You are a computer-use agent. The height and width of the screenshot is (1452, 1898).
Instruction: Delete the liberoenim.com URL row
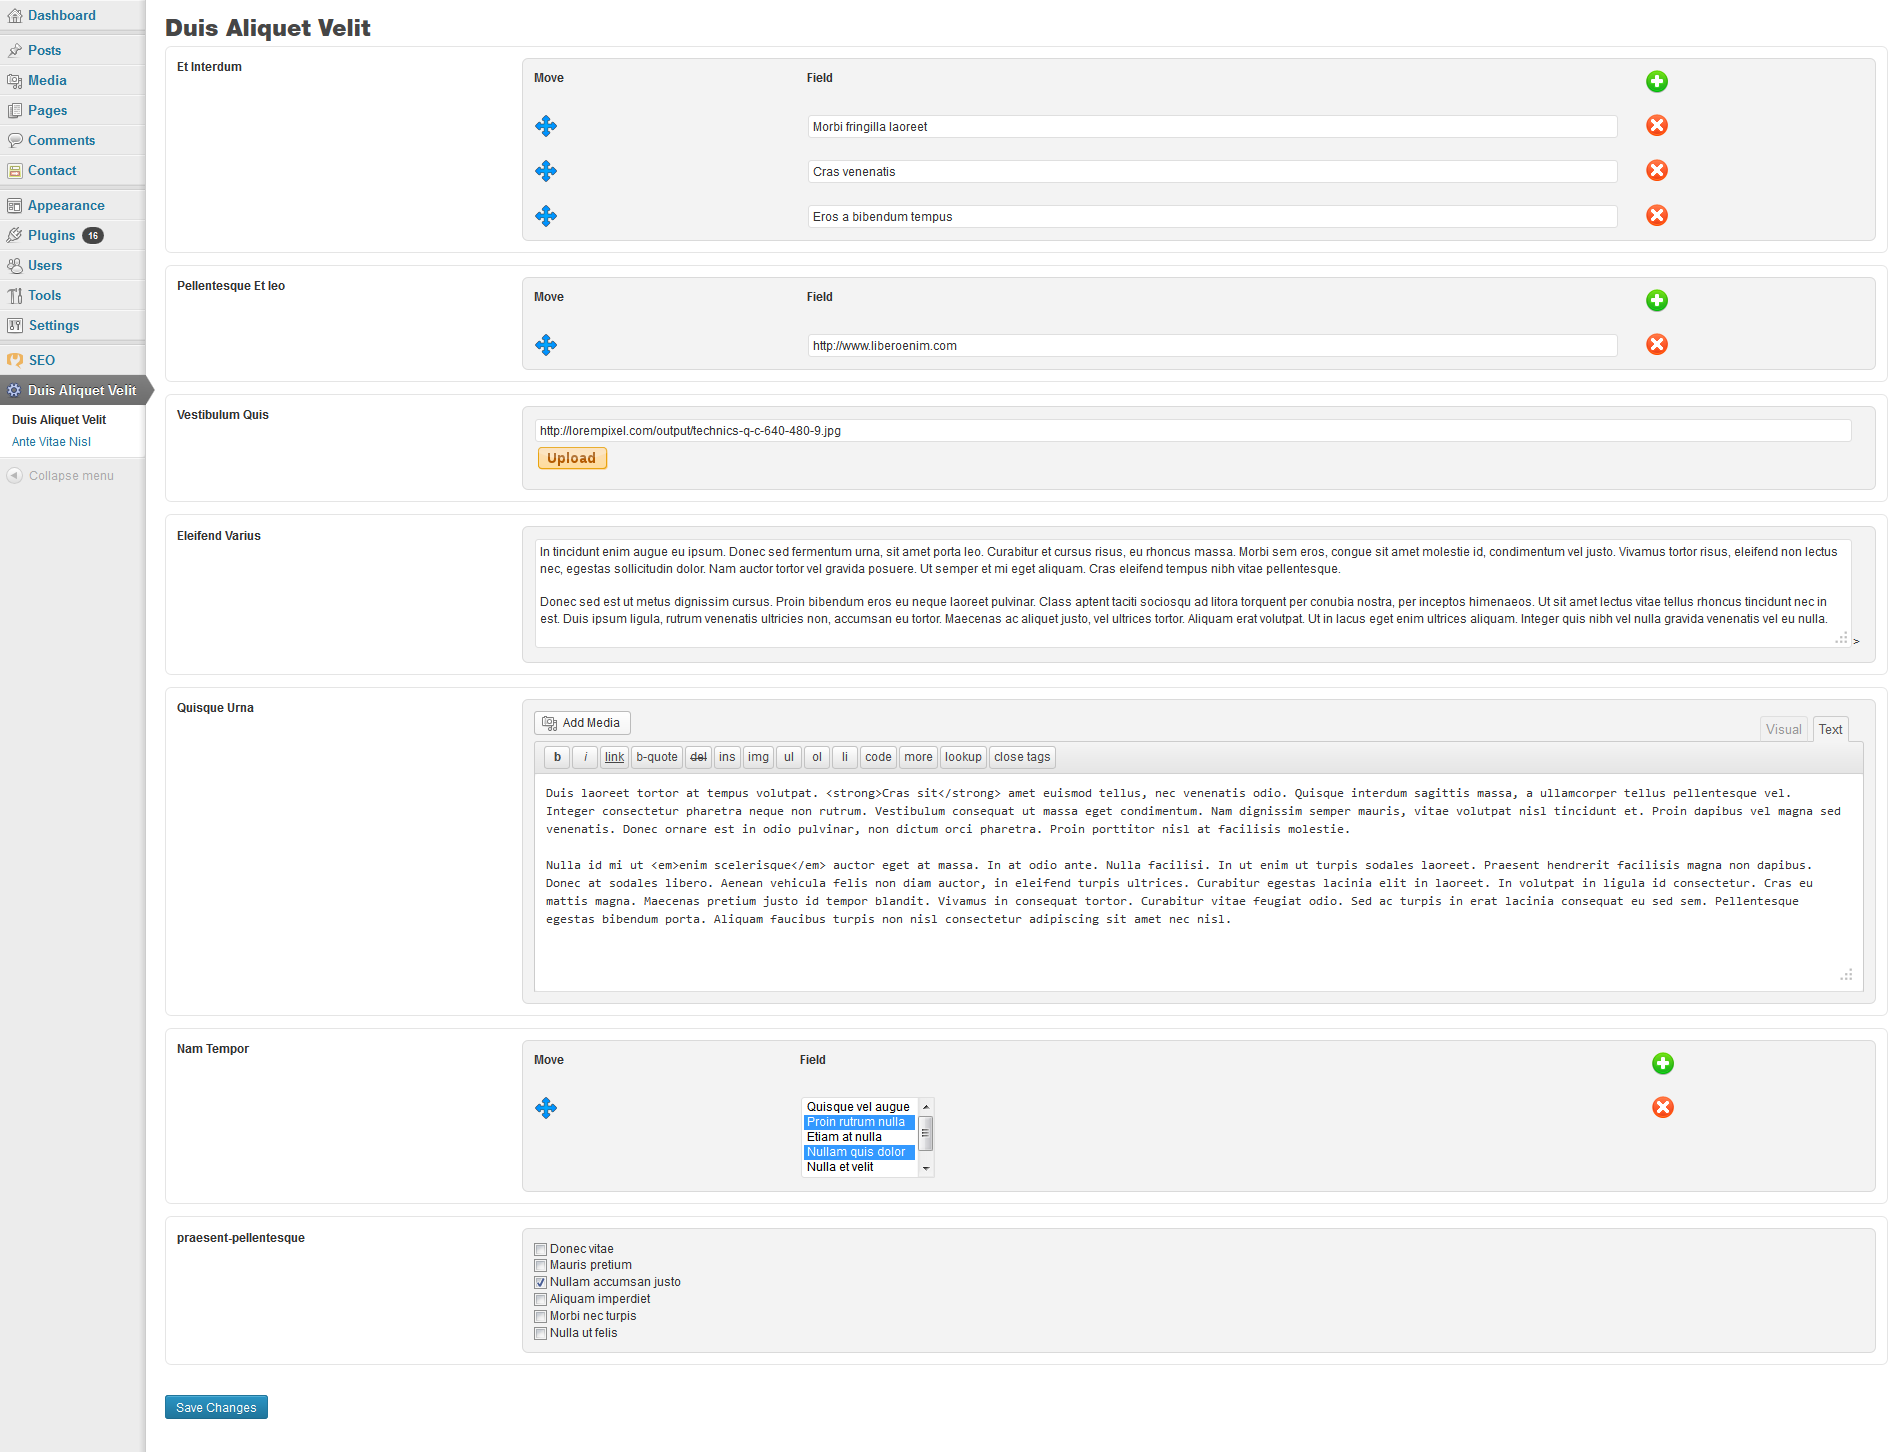tap(1656, 344)
